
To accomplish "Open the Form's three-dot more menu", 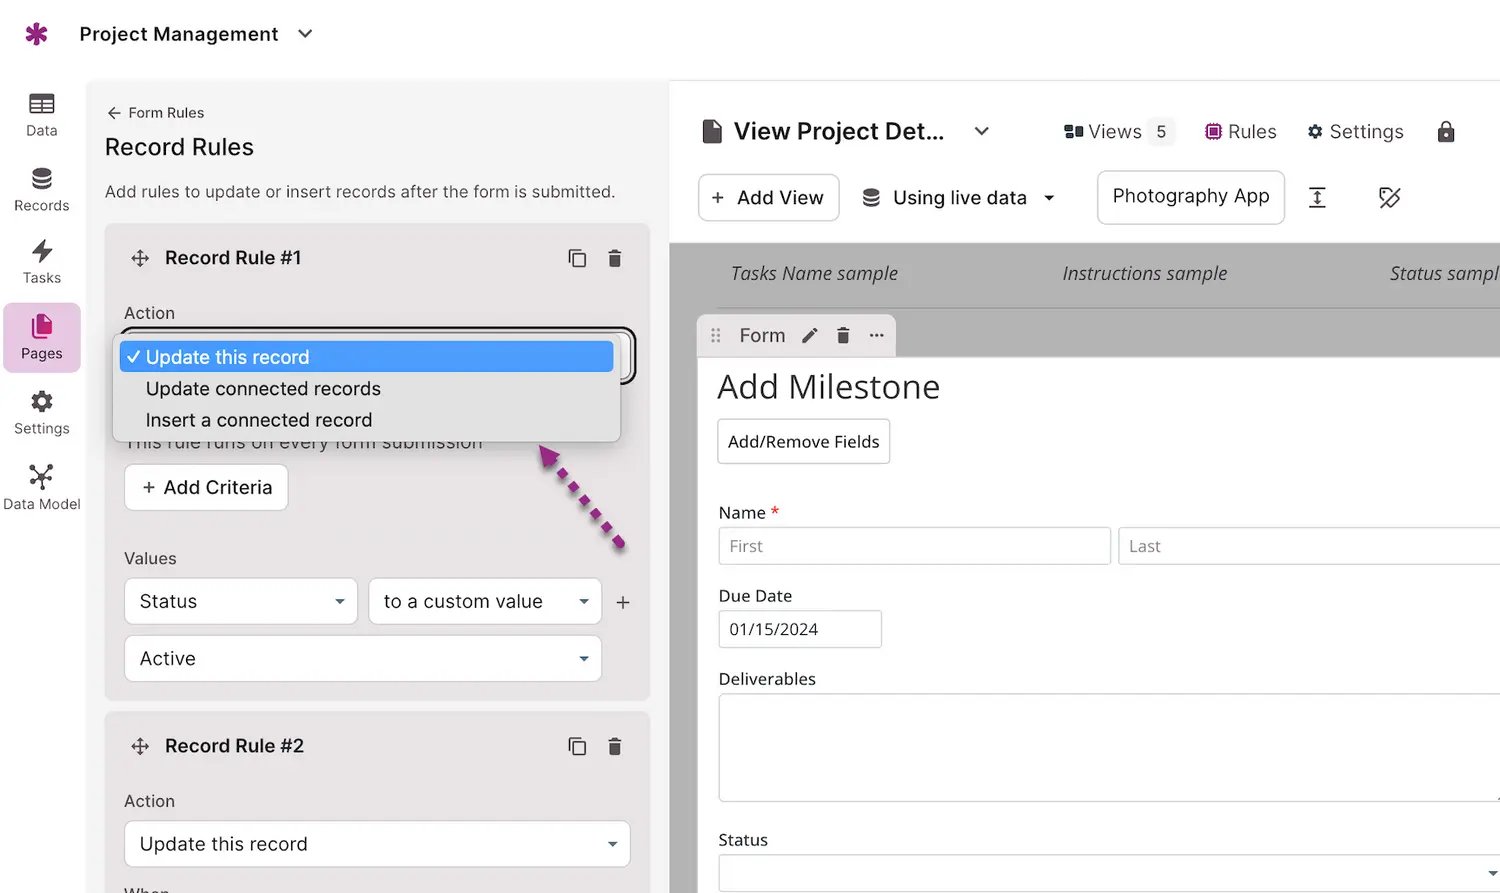I will [x=877, y=336].
